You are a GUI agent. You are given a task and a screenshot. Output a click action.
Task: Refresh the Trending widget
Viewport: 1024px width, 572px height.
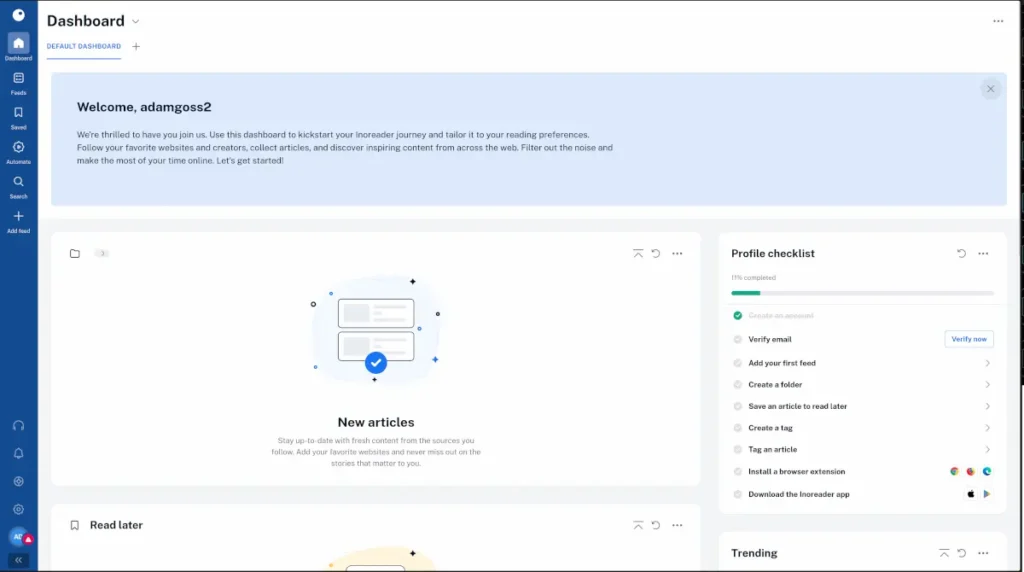(x=961, y=553)
